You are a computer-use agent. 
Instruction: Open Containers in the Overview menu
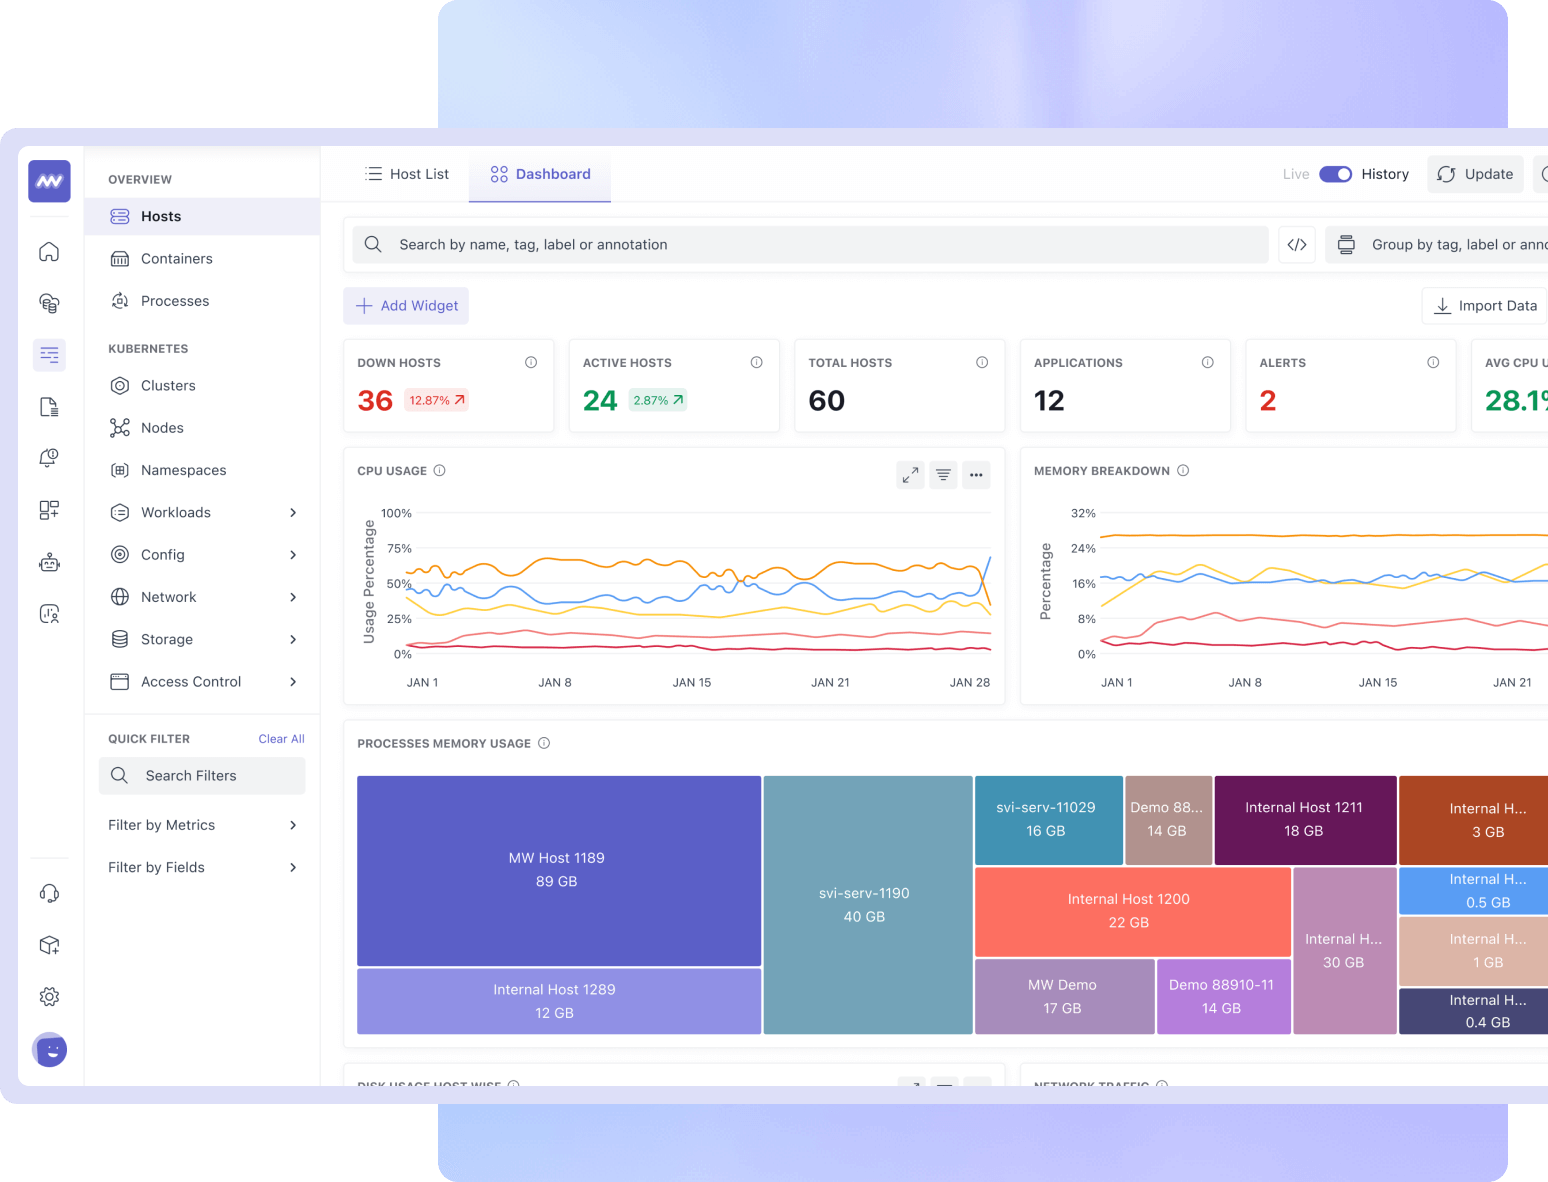coord(176,259)
